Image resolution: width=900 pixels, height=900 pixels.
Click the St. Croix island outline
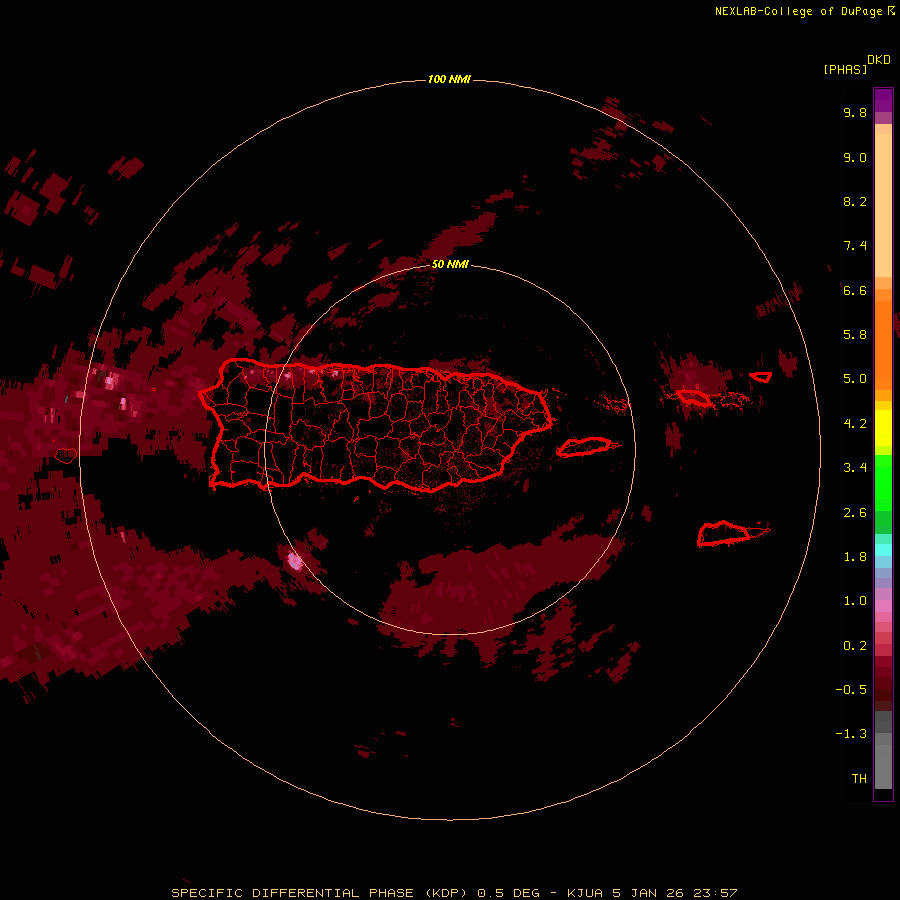coord(724,534)
